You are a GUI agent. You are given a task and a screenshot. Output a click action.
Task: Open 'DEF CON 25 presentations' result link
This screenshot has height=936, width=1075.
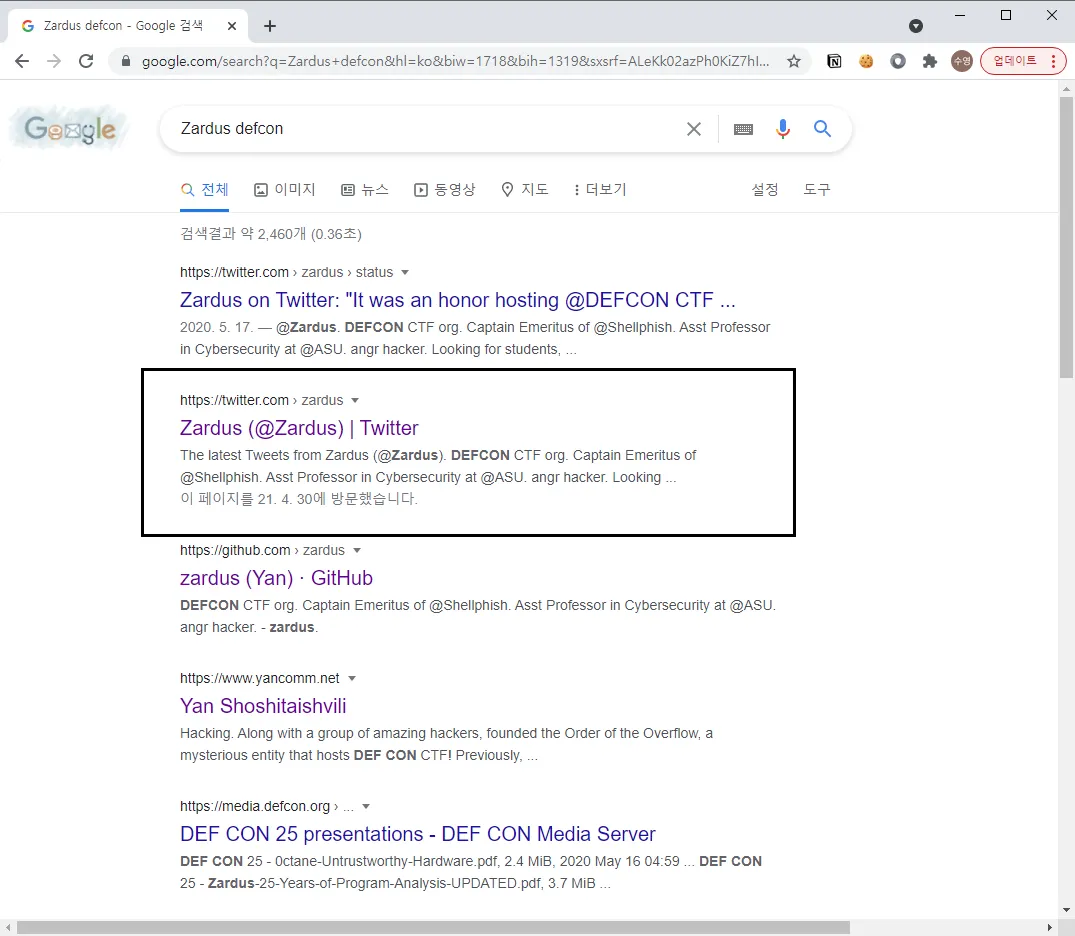click(418, 835)
